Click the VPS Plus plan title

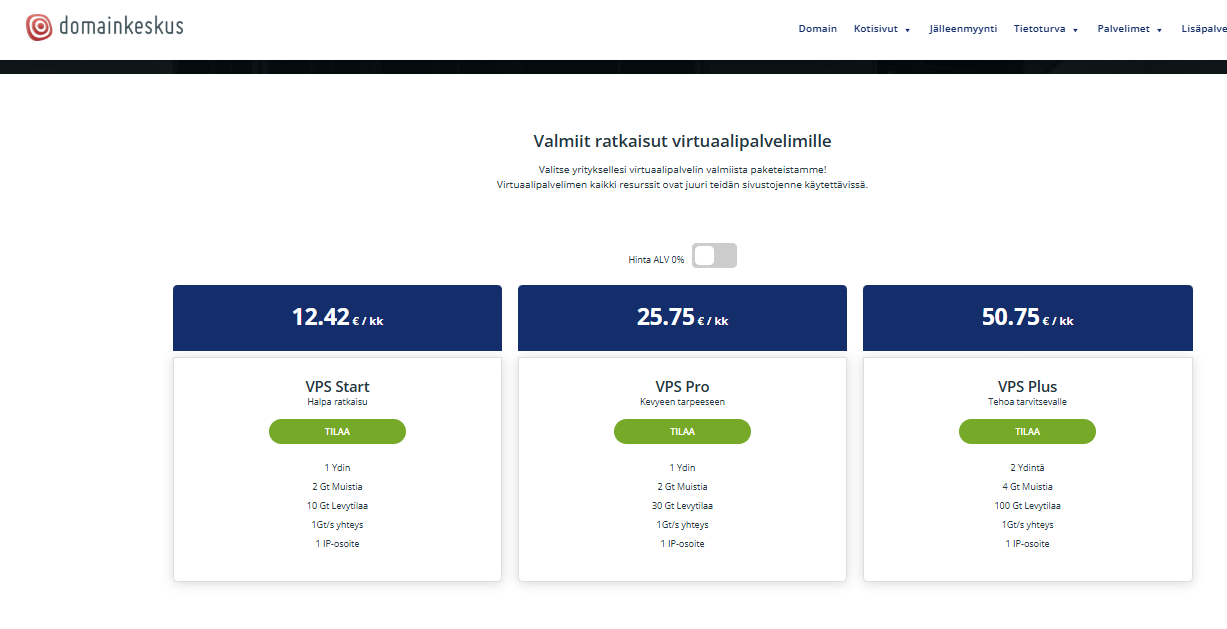tap(1027, 387)
